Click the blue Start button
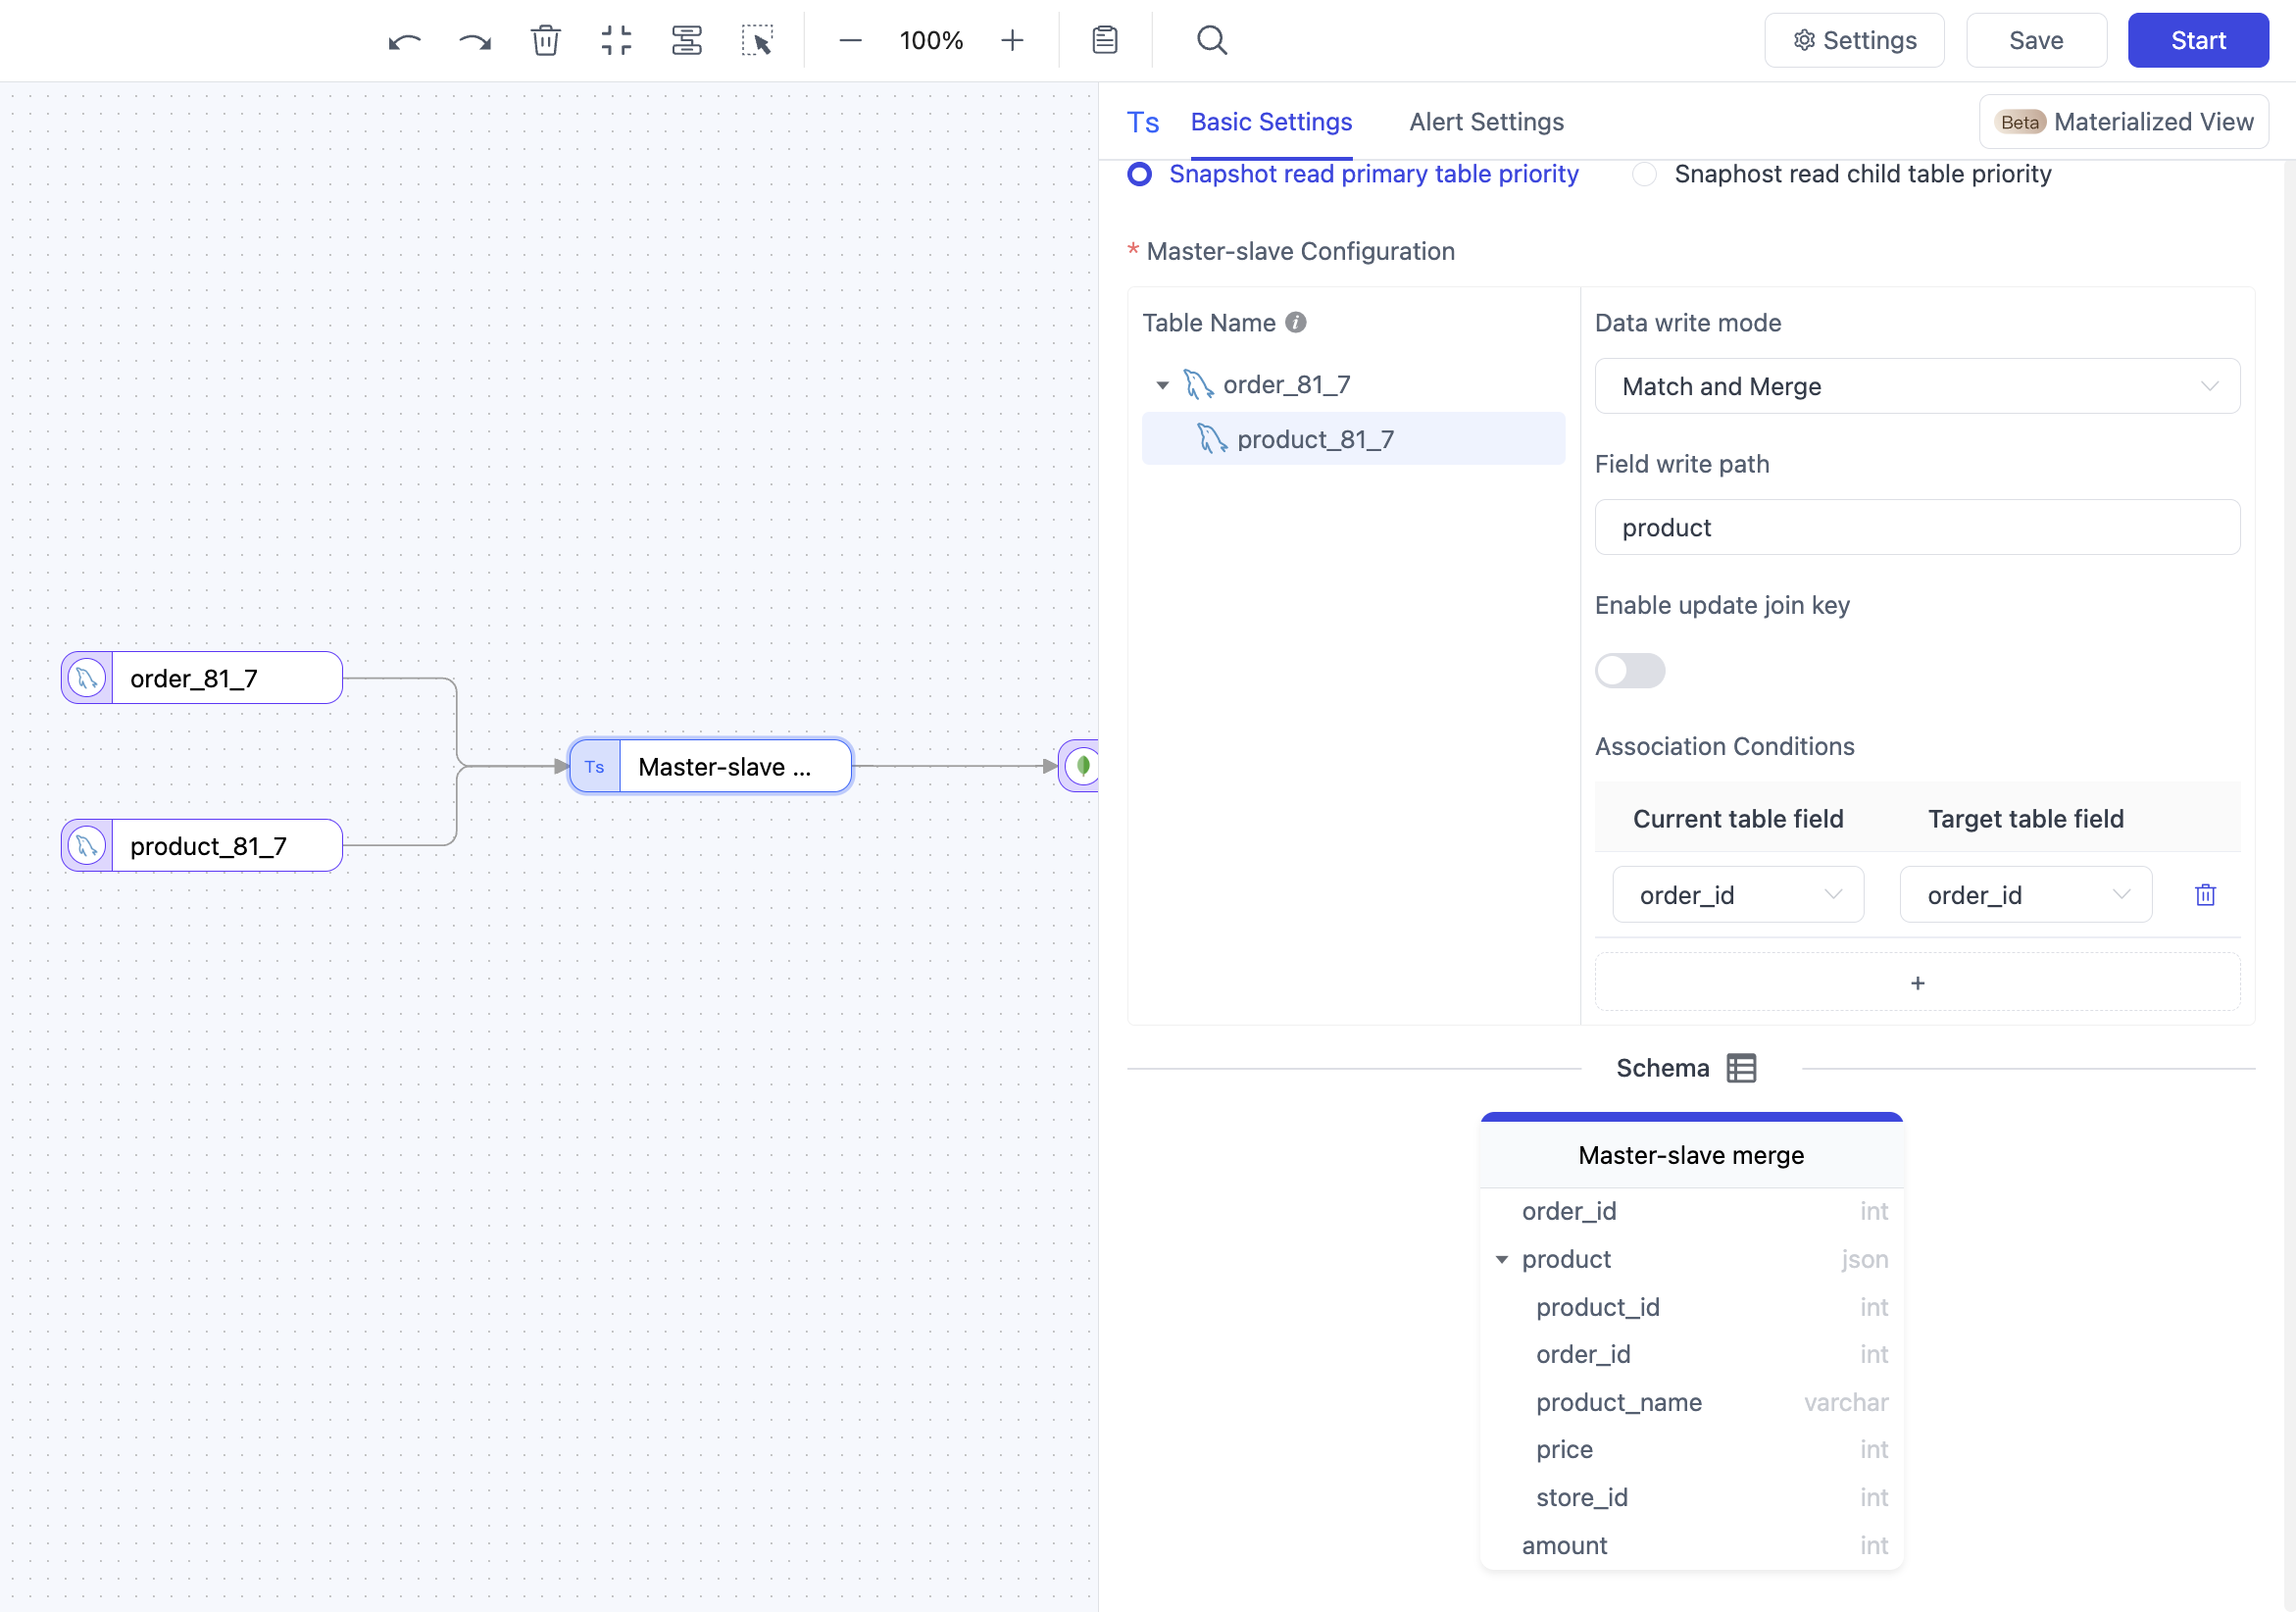This screenshot has width=2296, height=1612. tap(2197, 41)
